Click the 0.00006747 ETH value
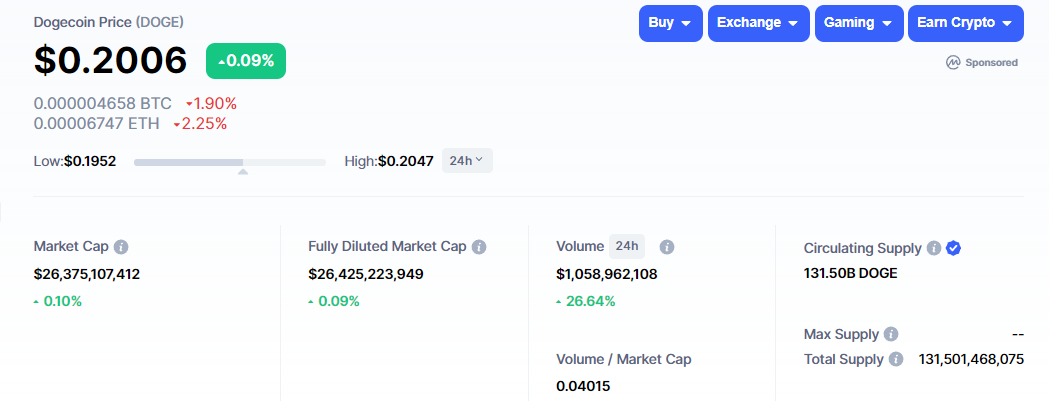Screen dimensions: 1049x415 pos(96,124)
